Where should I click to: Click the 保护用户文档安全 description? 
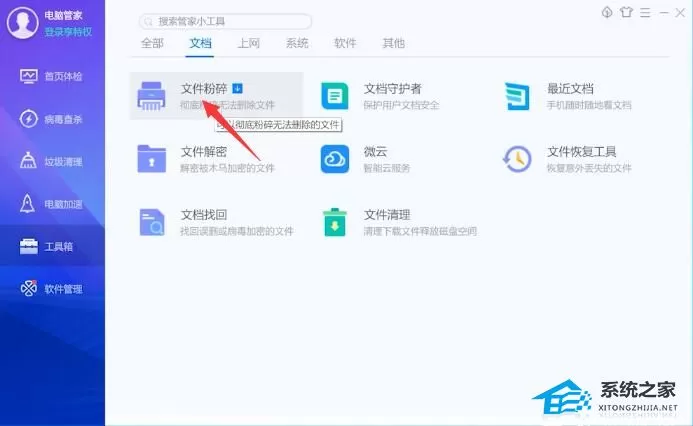click(401, 105)
